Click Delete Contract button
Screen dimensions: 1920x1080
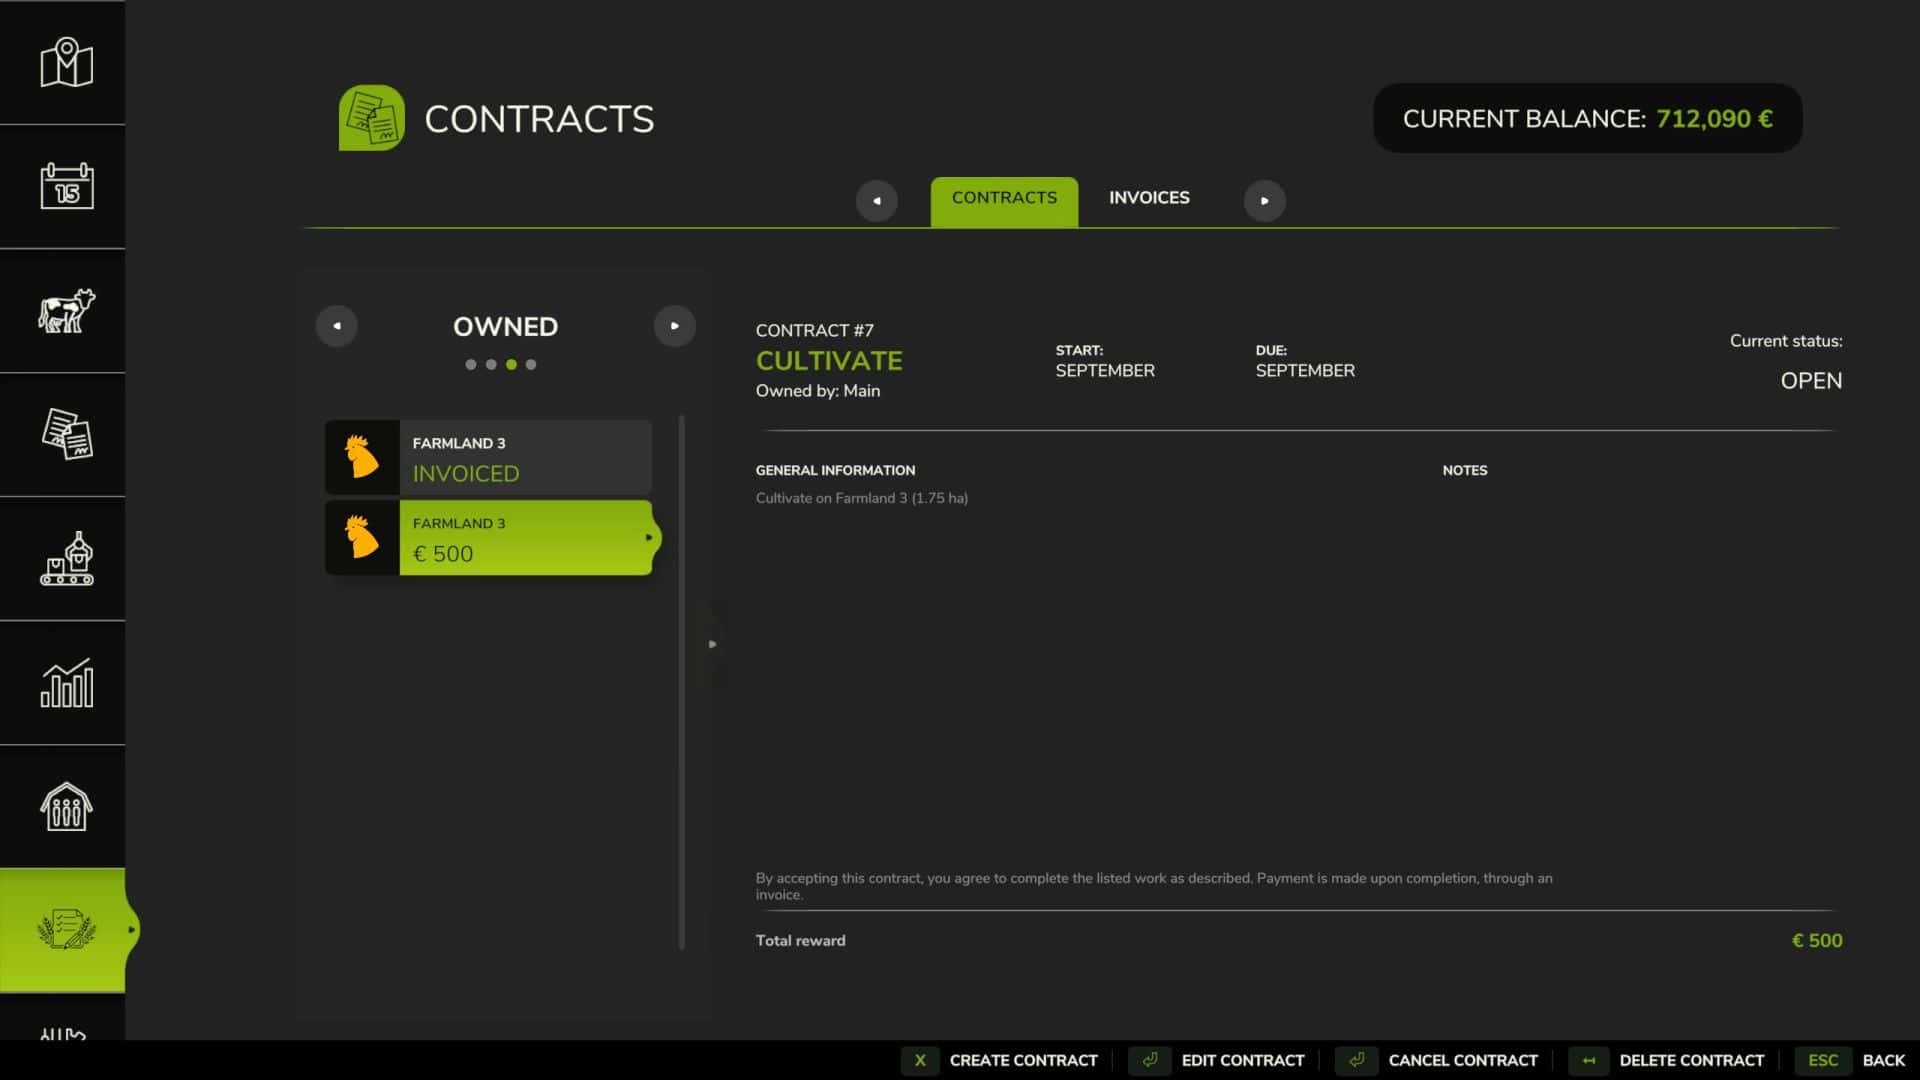[x=1690, y=1060]
